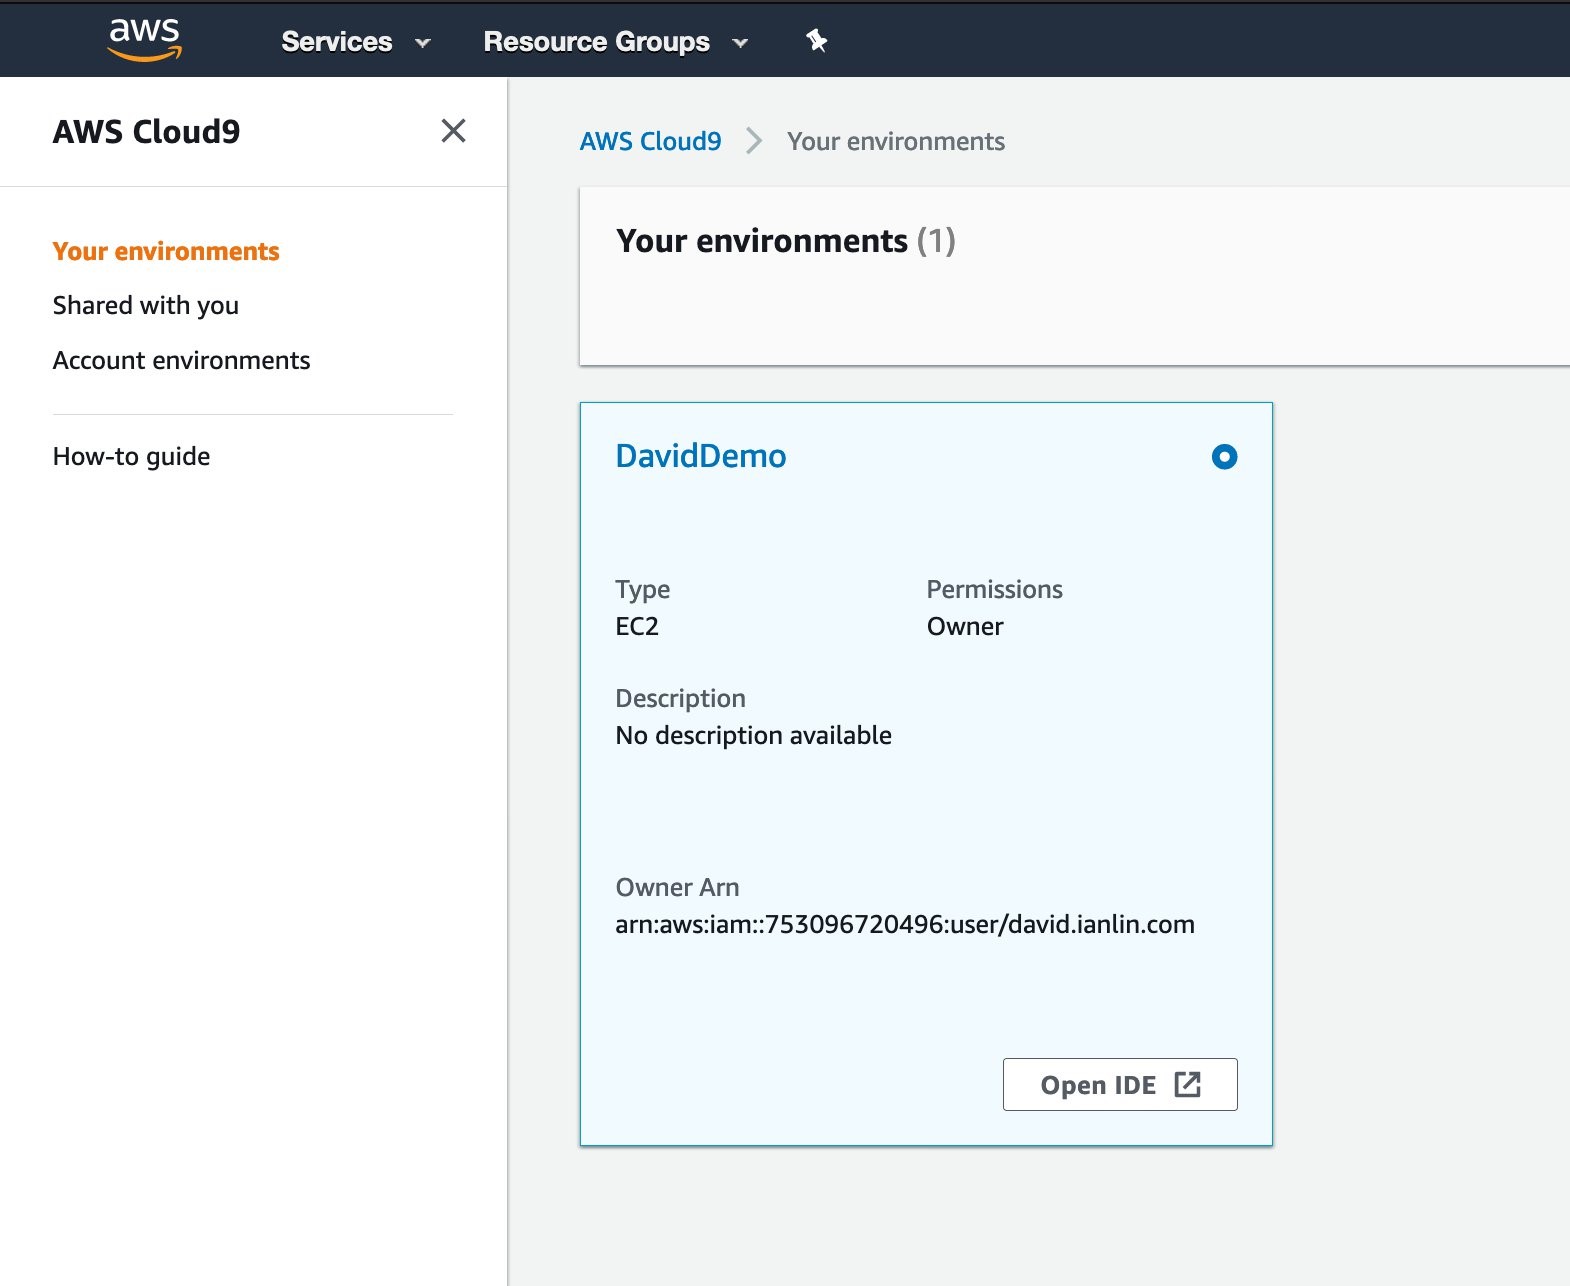Open Account environments section
1570x1286 pixels.
point(182,360)
